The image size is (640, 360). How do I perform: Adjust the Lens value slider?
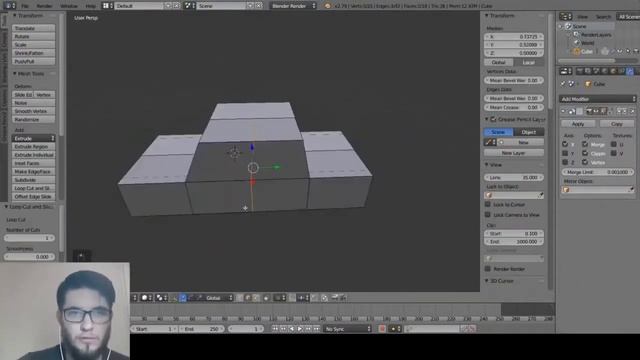pyautogui.click(x=514, y=178)
